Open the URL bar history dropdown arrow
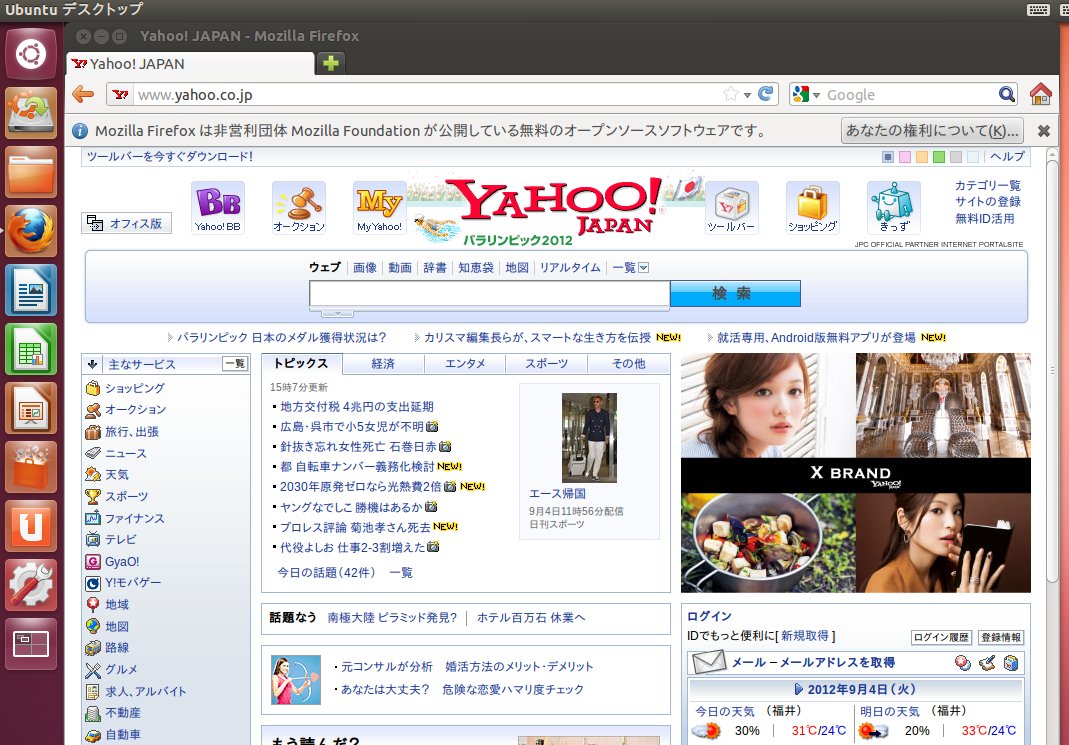The width and height of the screenshot is (1069, 745). [747, 95]
